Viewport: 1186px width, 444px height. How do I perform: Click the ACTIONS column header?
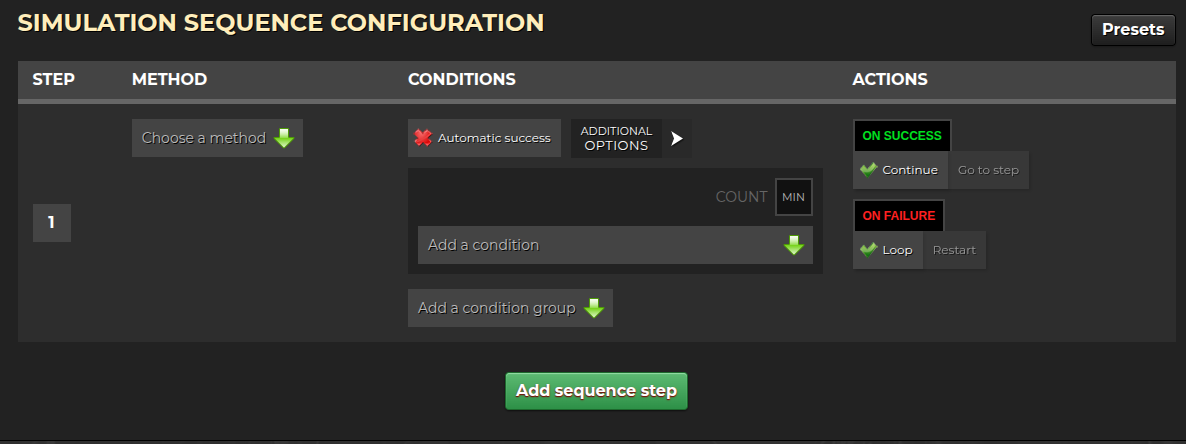(890, 79)
